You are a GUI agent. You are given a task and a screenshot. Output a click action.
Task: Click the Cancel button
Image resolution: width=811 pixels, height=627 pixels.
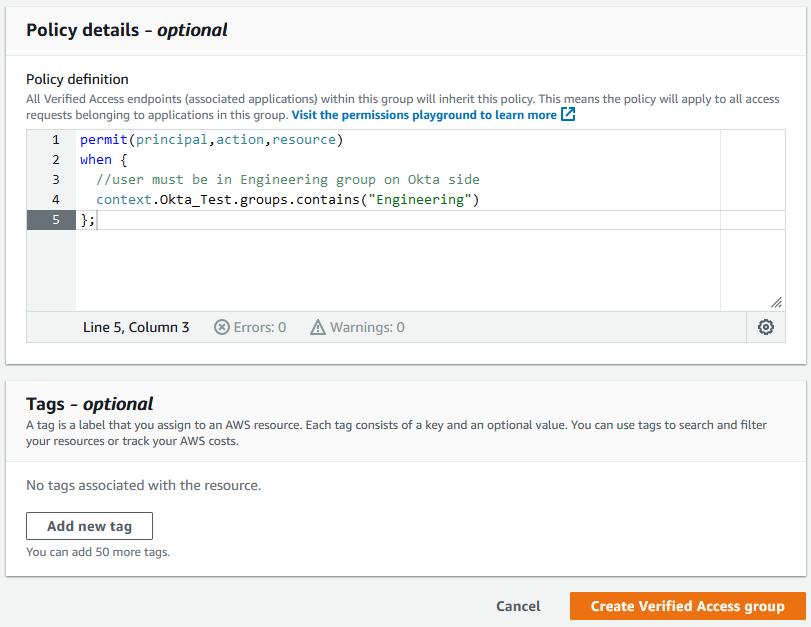[518, 606]
